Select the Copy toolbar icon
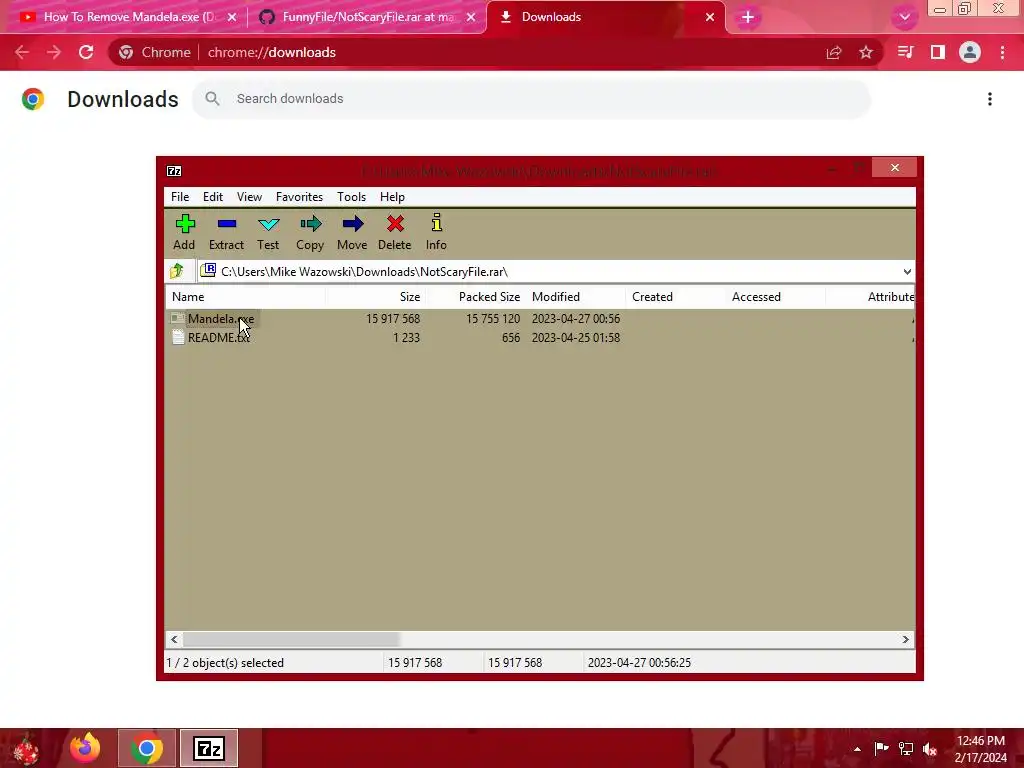This screenshot has width=1024, height=768. click(310, 232)
